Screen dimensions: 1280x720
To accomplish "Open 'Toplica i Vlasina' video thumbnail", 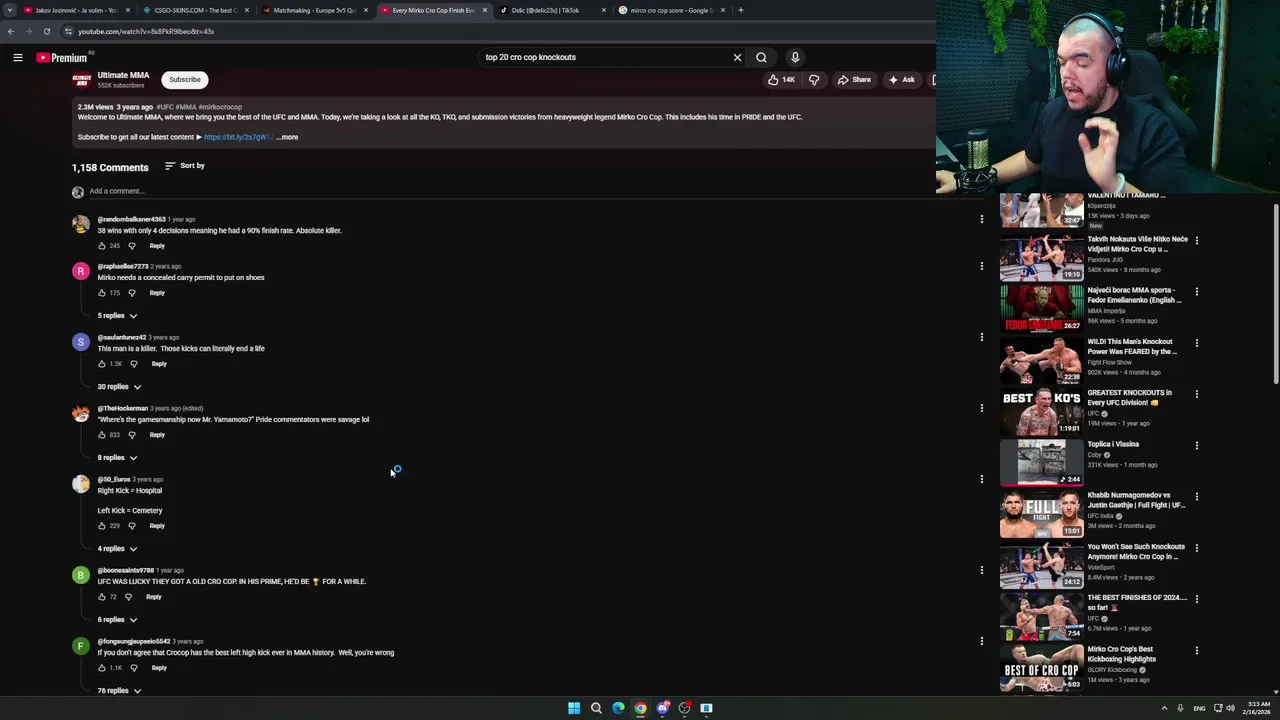I will [x=1041, y=463].
